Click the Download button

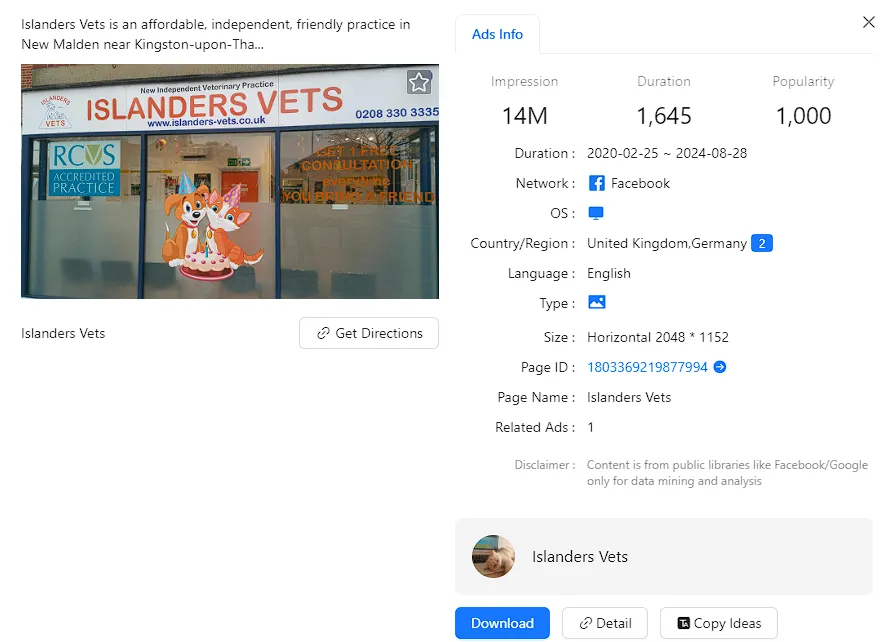point(502,623)
